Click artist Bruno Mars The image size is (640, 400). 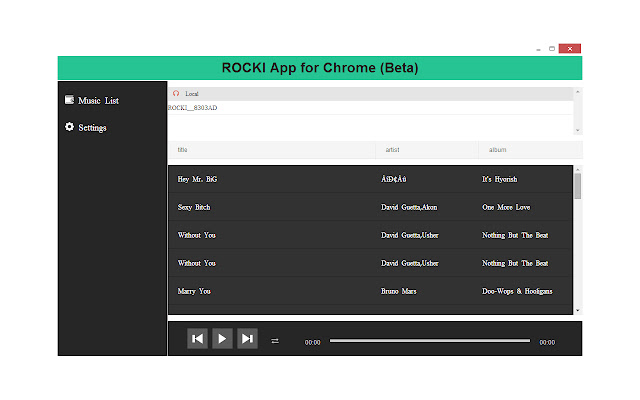(x=399, y=291)
